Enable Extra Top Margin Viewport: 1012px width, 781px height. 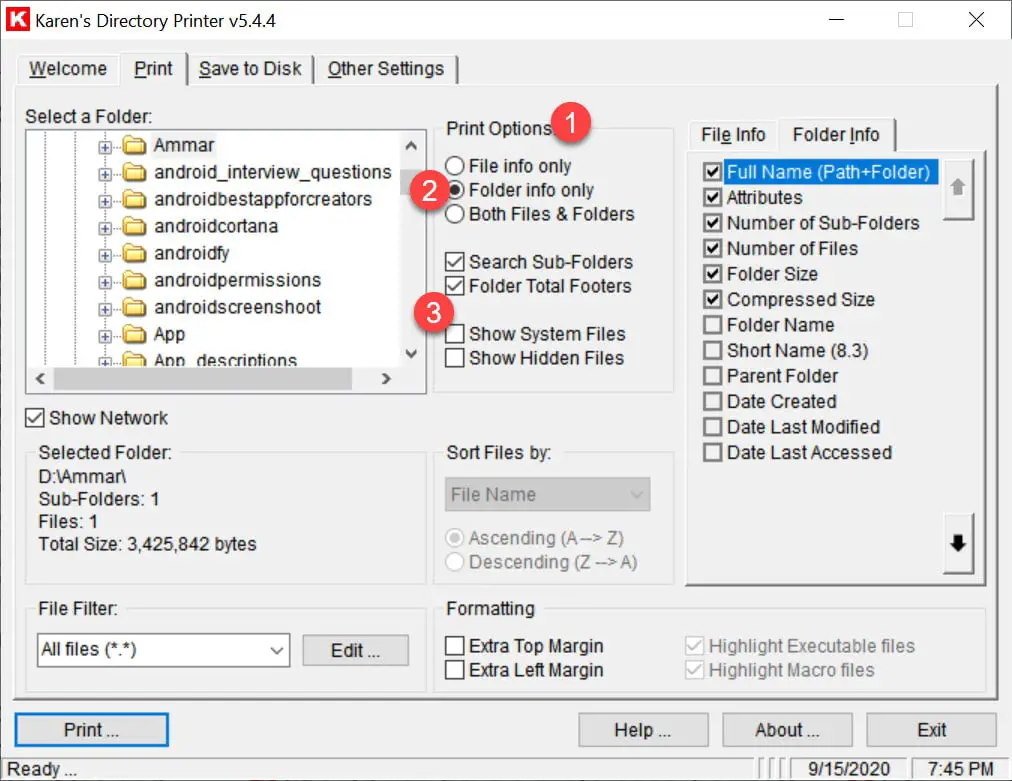[454, 645]
